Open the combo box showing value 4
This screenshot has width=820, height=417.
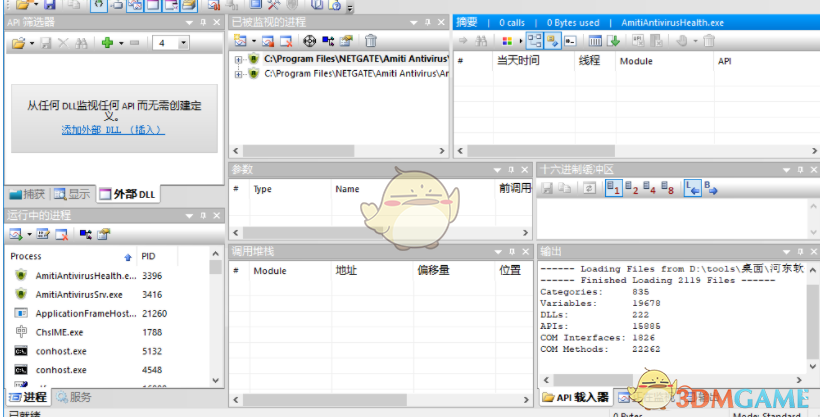(x=171, y=43)
